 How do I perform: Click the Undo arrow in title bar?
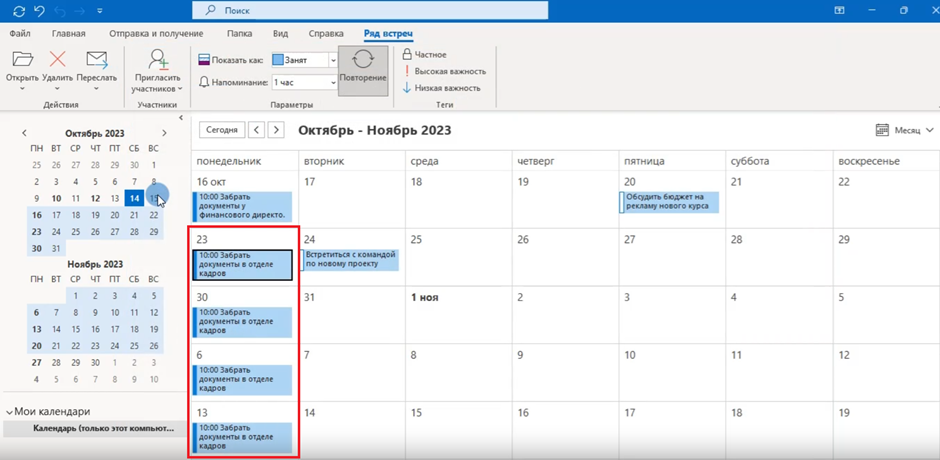[x=40, y=10]
